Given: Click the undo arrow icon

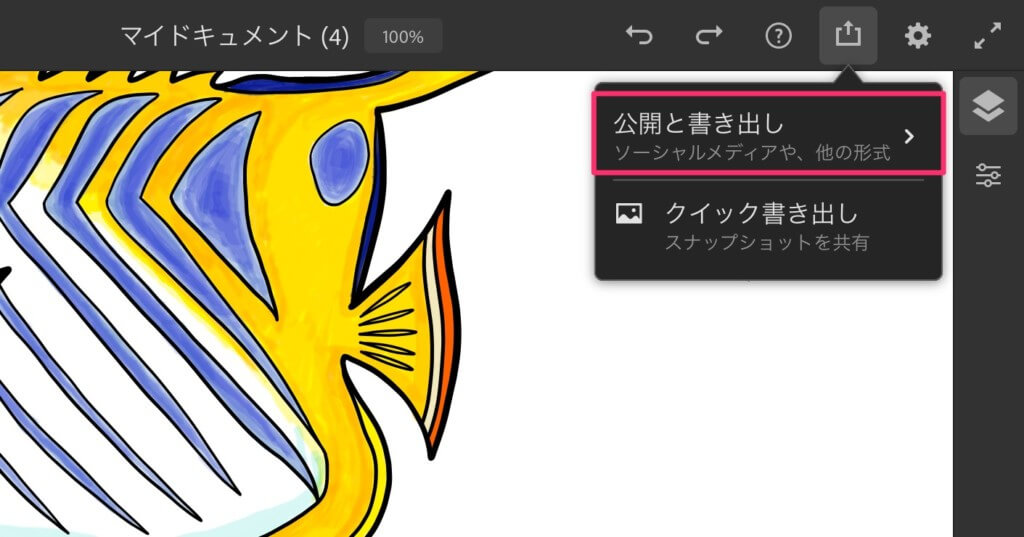Looking at the screenshot, I should point(639,36).
